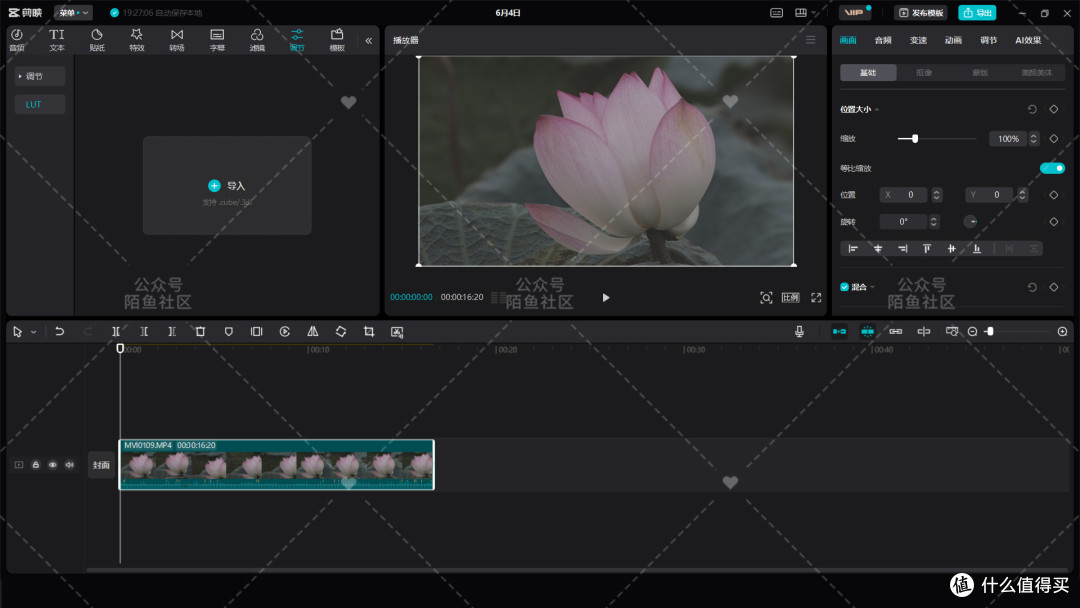Image resolution: width=1080 pixels, height=608 pixels.
Task: Switch to the 动画 tab
Action: (x=953, y=40)
